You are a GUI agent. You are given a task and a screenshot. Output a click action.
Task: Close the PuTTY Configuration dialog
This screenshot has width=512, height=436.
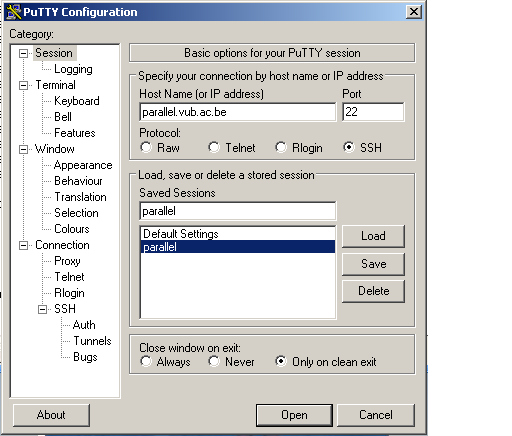[414, 12]
